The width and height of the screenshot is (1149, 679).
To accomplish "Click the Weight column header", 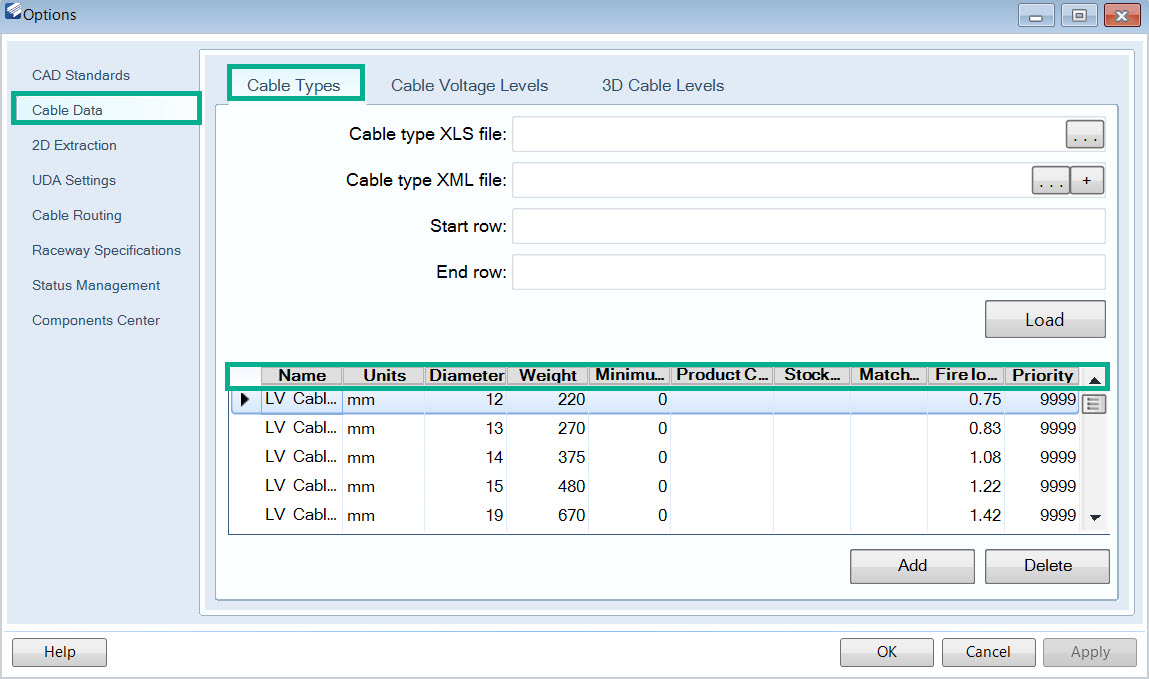I will [547, 375].
